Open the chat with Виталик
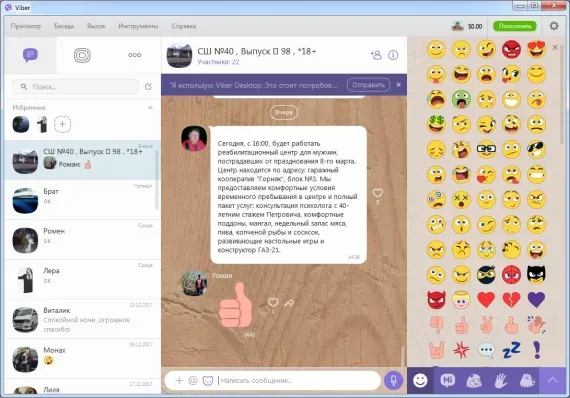The height and width of the screenshot is (398, 570). (82, 319)
